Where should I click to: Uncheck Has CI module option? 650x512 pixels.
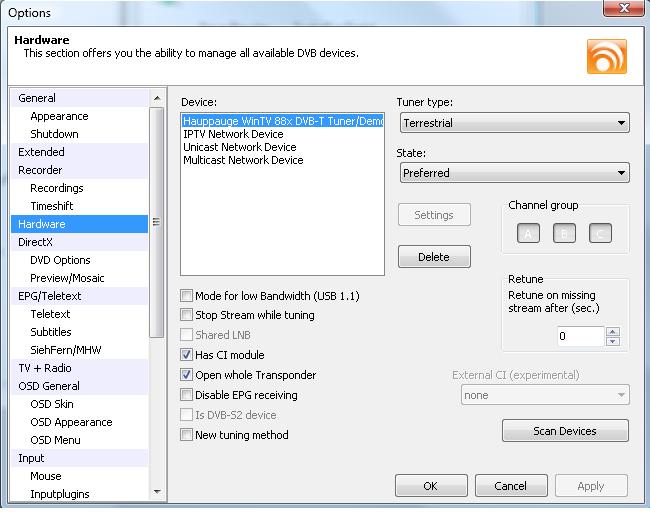click(x=187, y=355)
